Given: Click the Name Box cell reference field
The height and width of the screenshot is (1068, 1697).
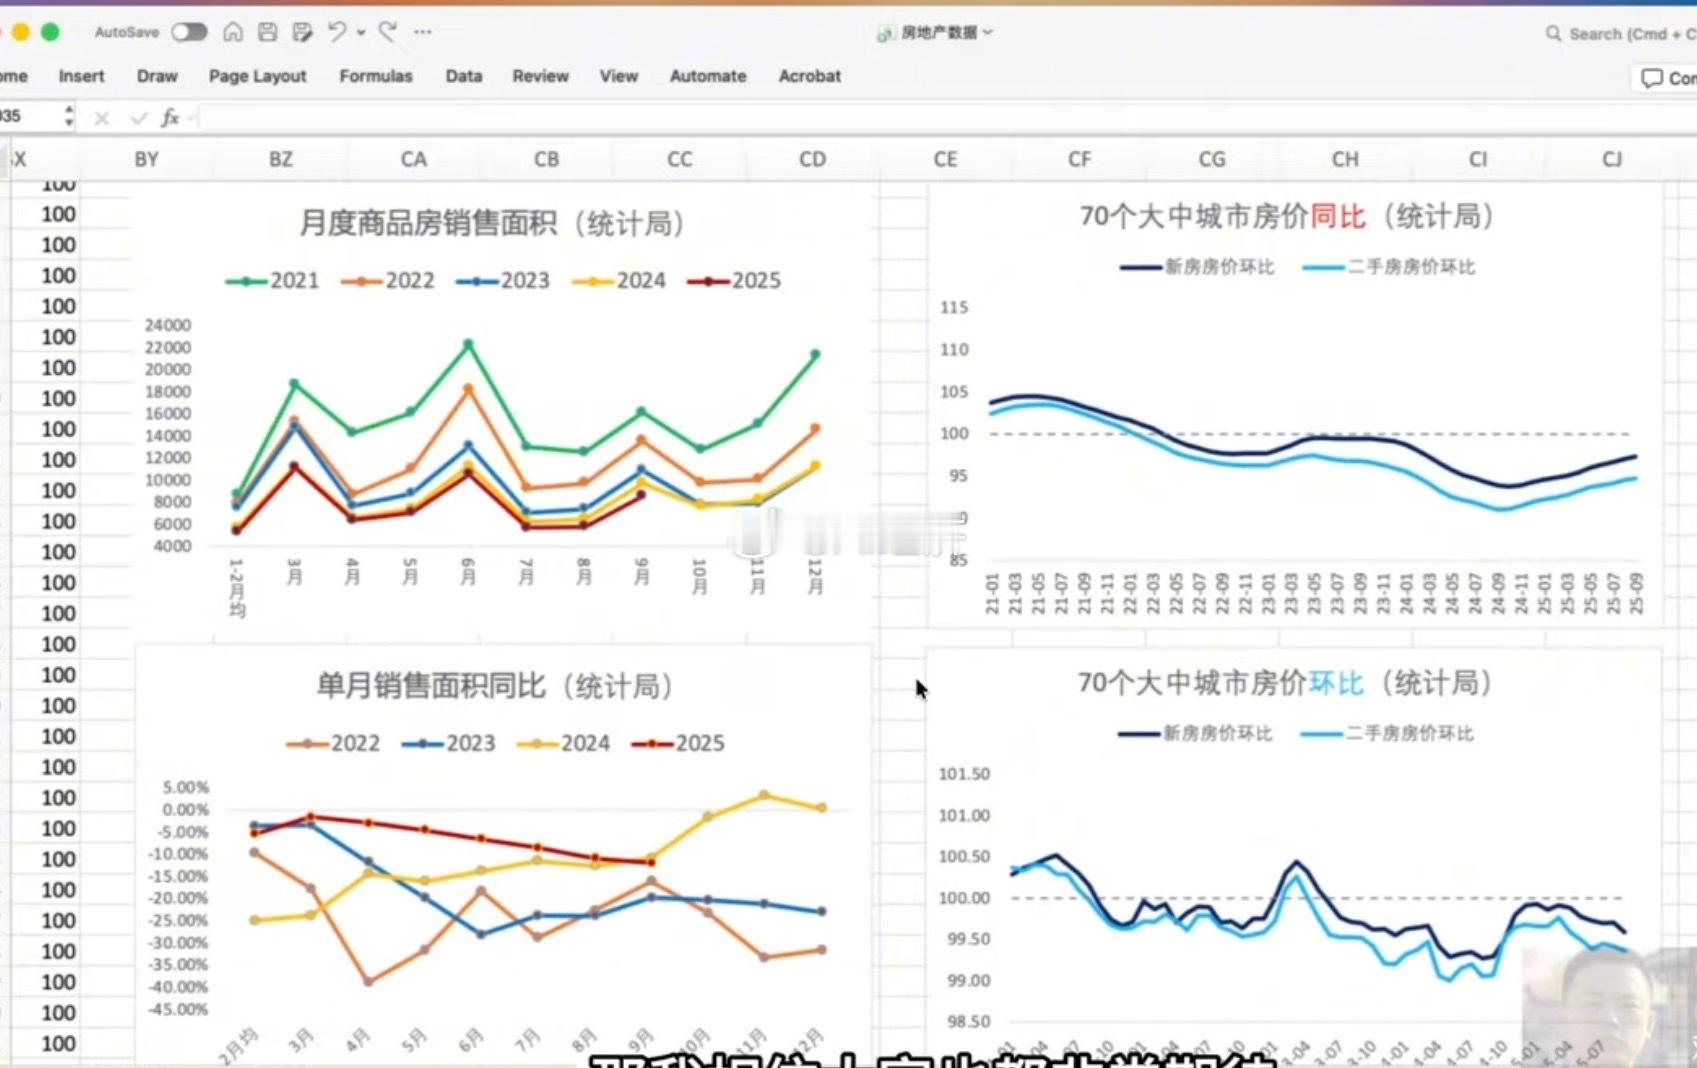Looking at the screenshot, I should [28, 116].
